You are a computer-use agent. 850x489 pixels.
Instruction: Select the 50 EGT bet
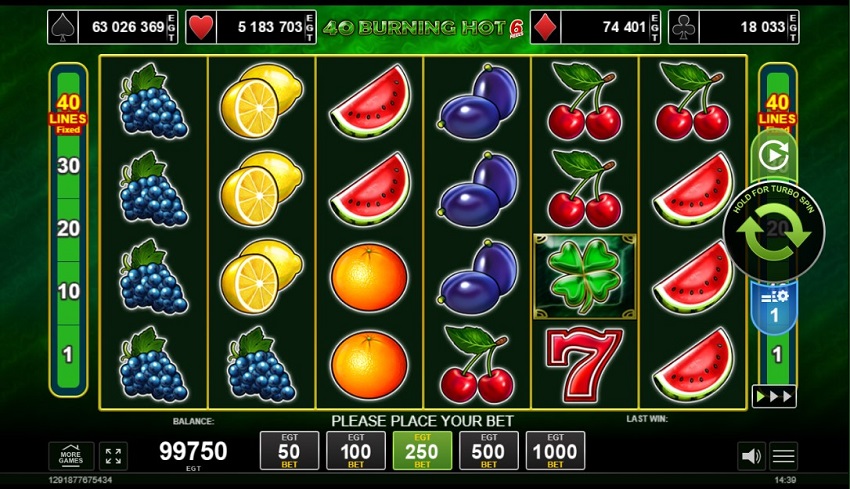tap(289, 451)
